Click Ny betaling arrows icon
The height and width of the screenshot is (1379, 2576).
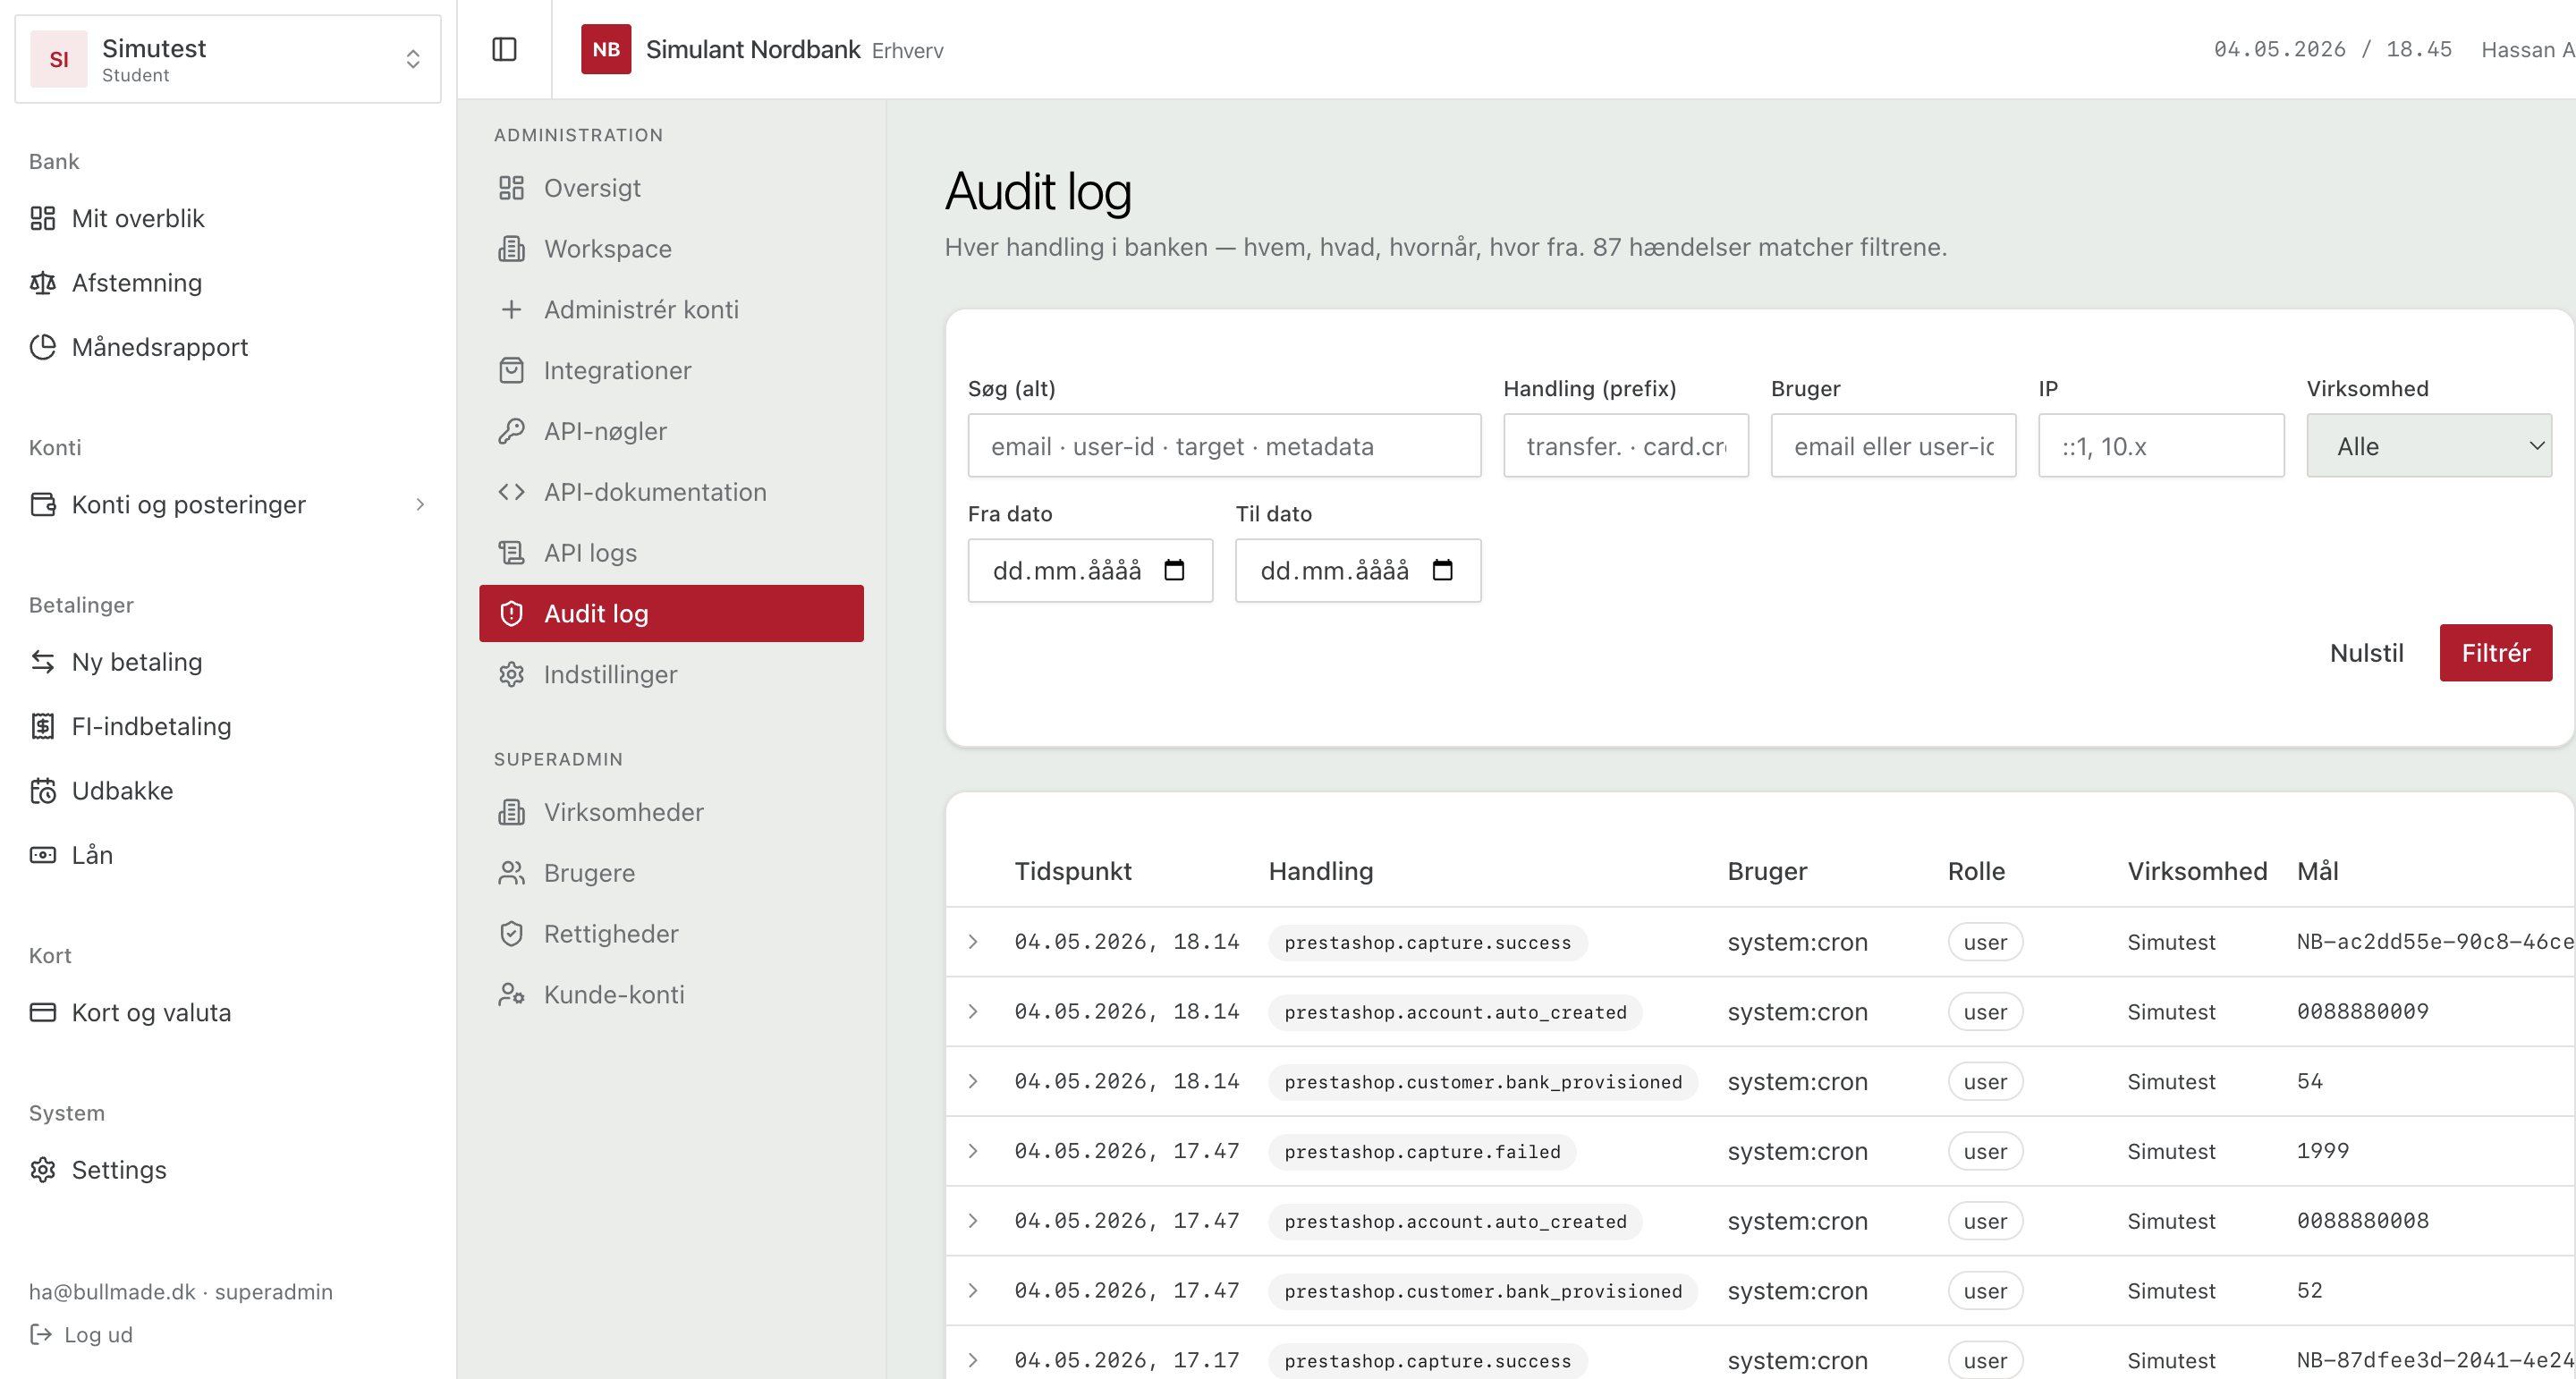[x=43, y=662]
